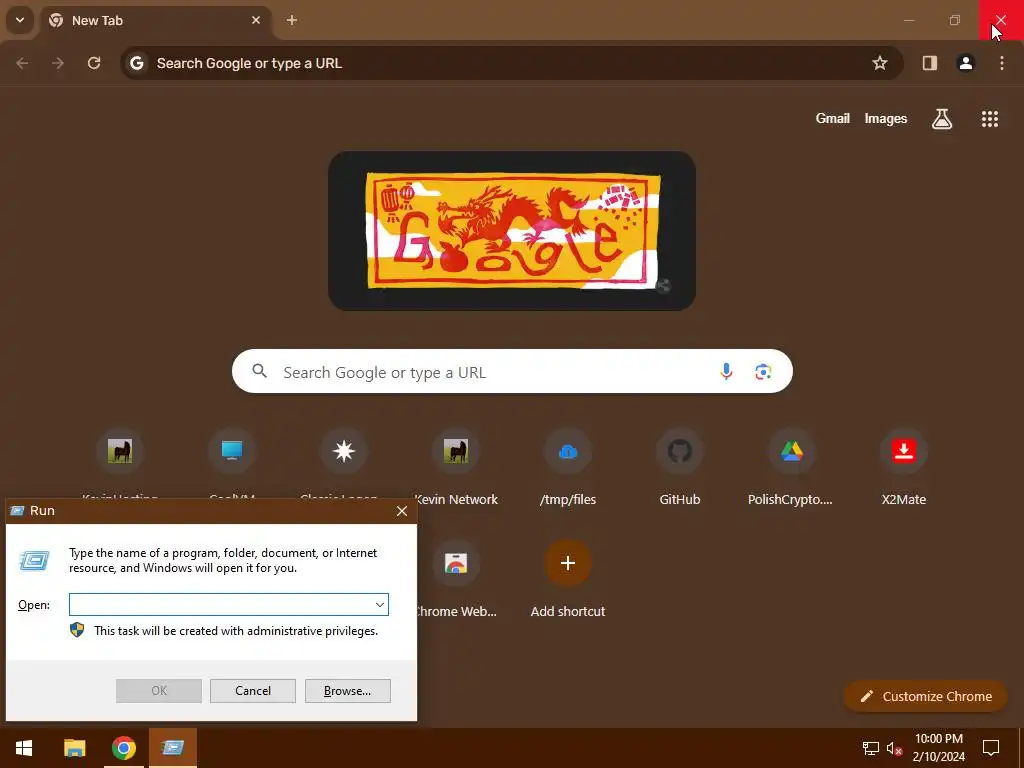Open the tab search dropdown arrow
Screen dimensions: 1024x768
(x=20, y=20)
